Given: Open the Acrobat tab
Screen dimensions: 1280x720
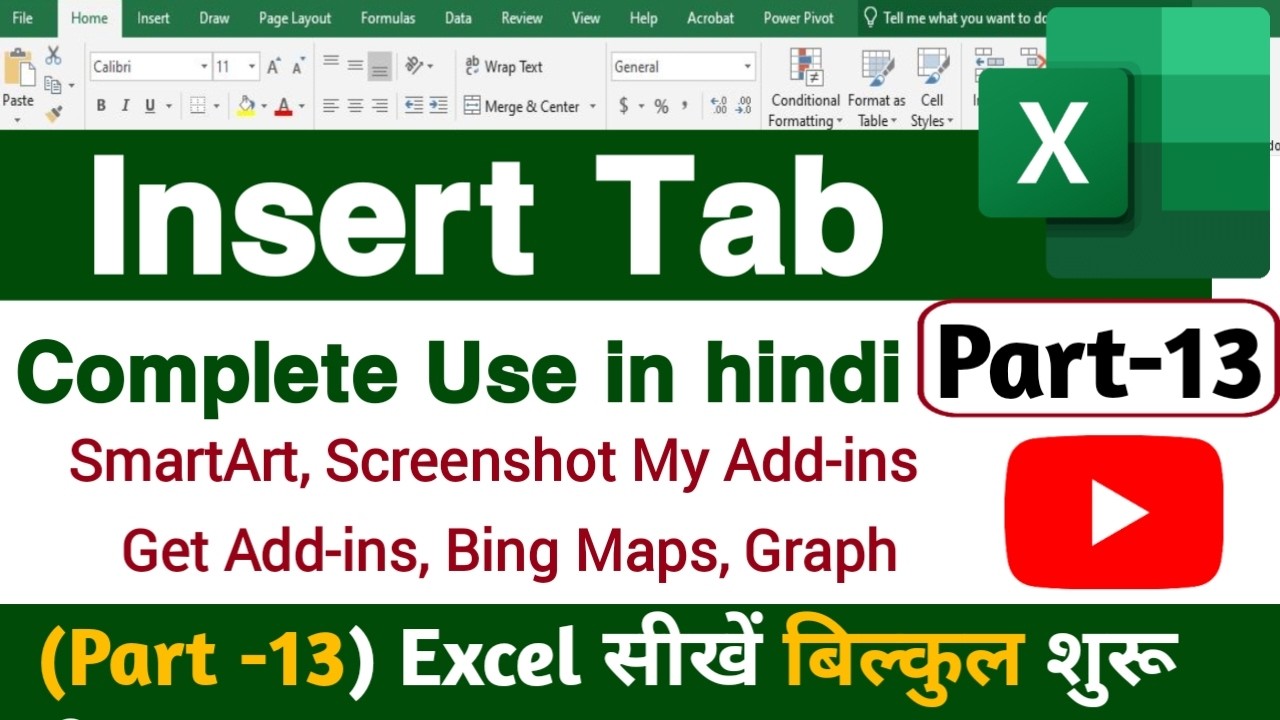Looking at the screenshot, I should (x=710, y=18).
